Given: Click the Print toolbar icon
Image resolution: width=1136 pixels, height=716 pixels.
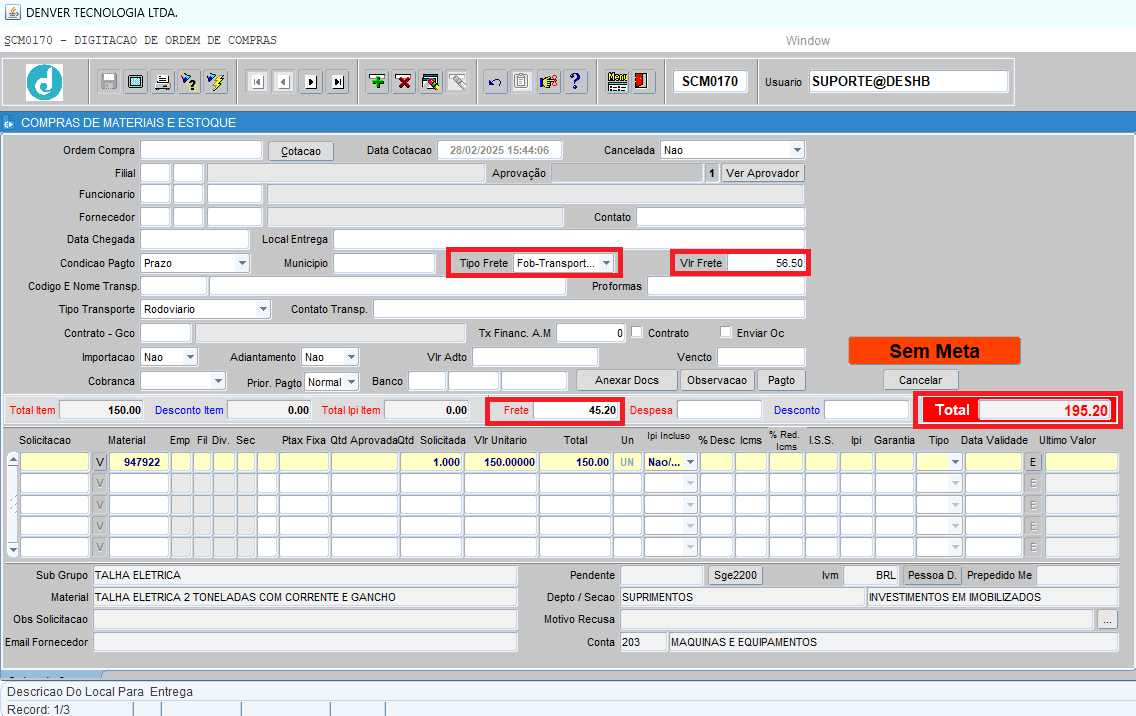Looking at the screenshot, I should pyautogui.click(x=162, y=82).
